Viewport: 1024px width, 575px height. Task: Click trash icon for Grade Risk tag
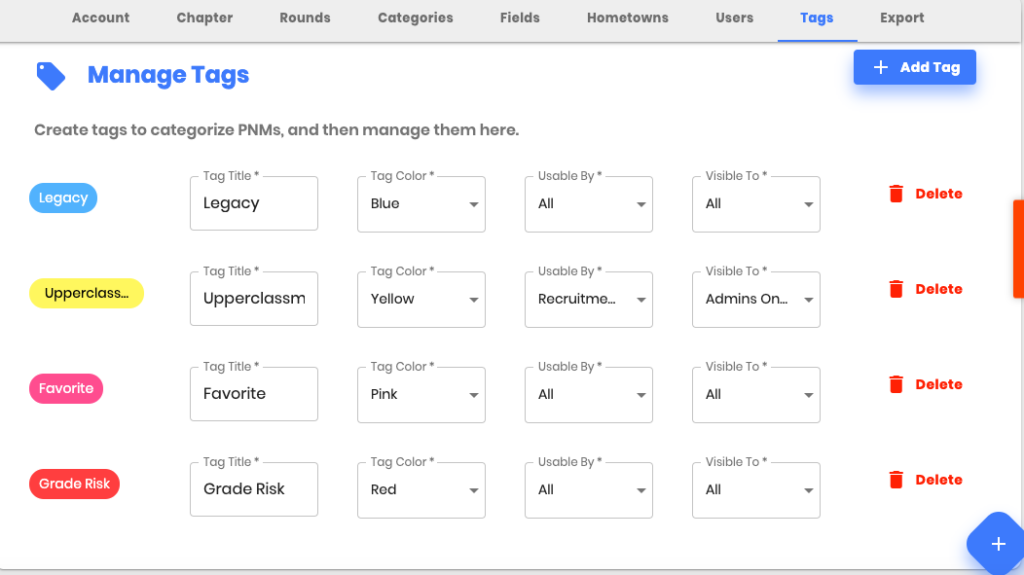click(896, 480)
